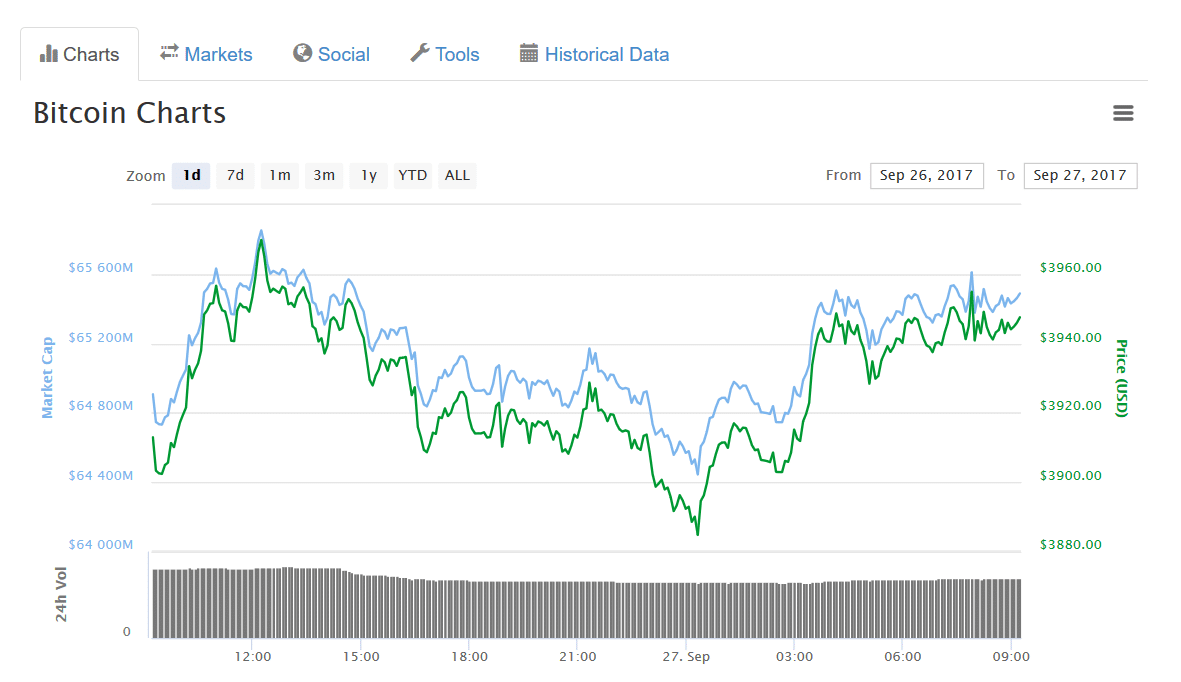Set zoom range to ALL
The width and height of the screenshot is (1181, 682).
457,176
